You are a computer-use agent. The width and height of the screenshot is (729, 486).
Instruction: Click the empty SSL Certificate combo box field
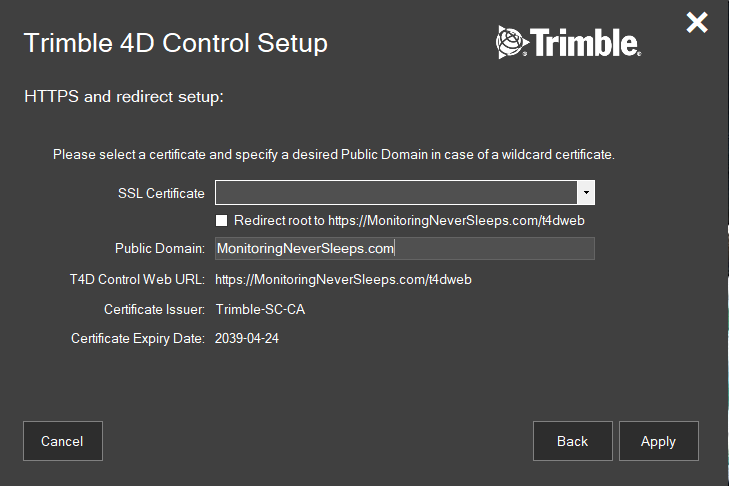[x=397, y=193]
